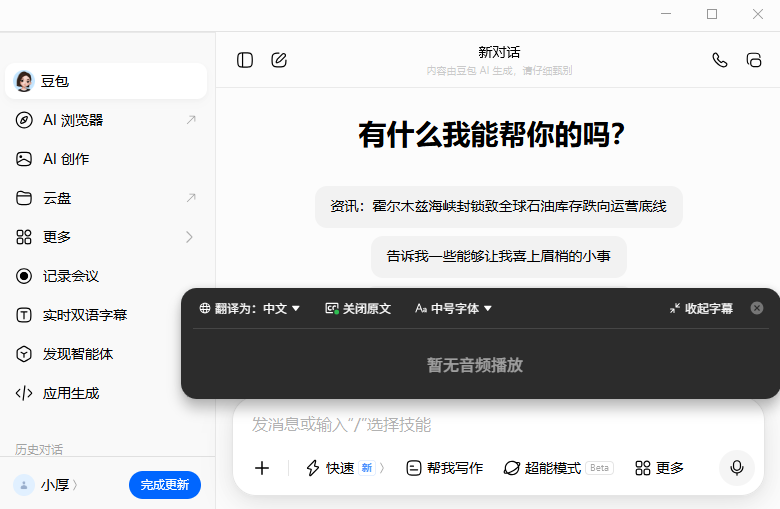Minimize the window
The width and height of the screenshot is (780, 509).
[666, 14]
